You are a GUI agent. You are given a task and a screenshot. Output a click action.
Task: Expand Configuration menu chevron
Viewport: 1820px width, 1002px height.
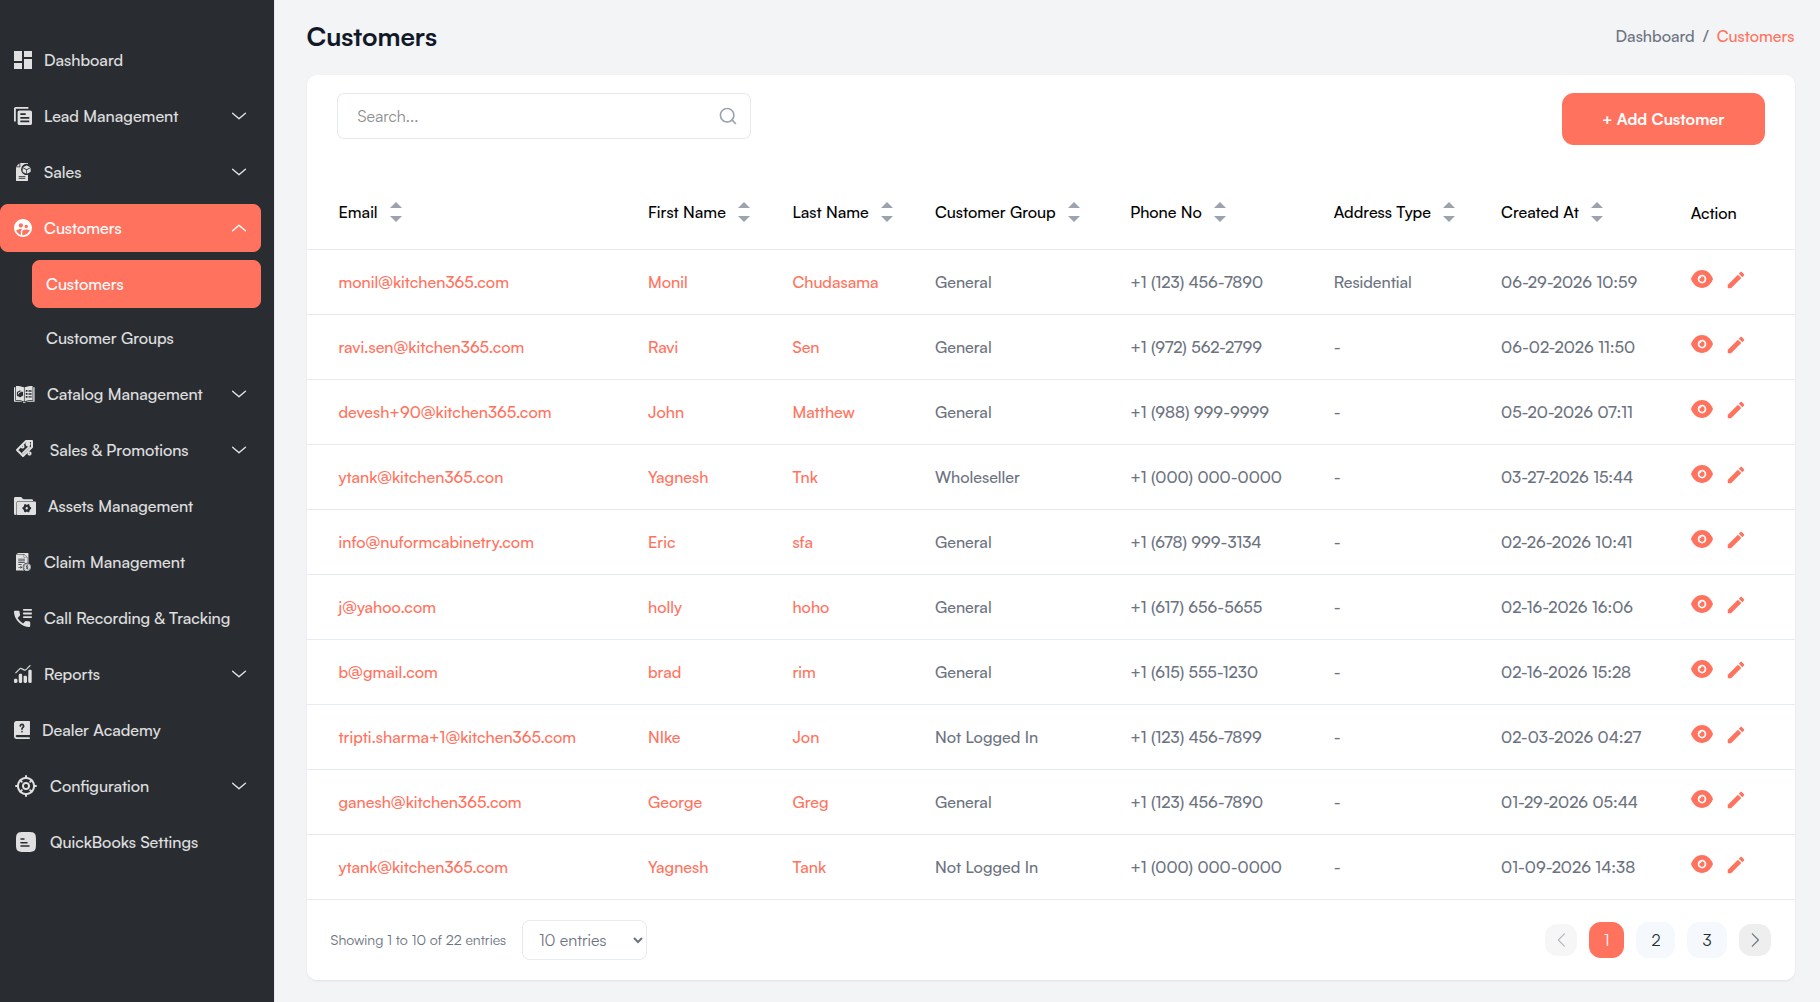tap(239, 786)
